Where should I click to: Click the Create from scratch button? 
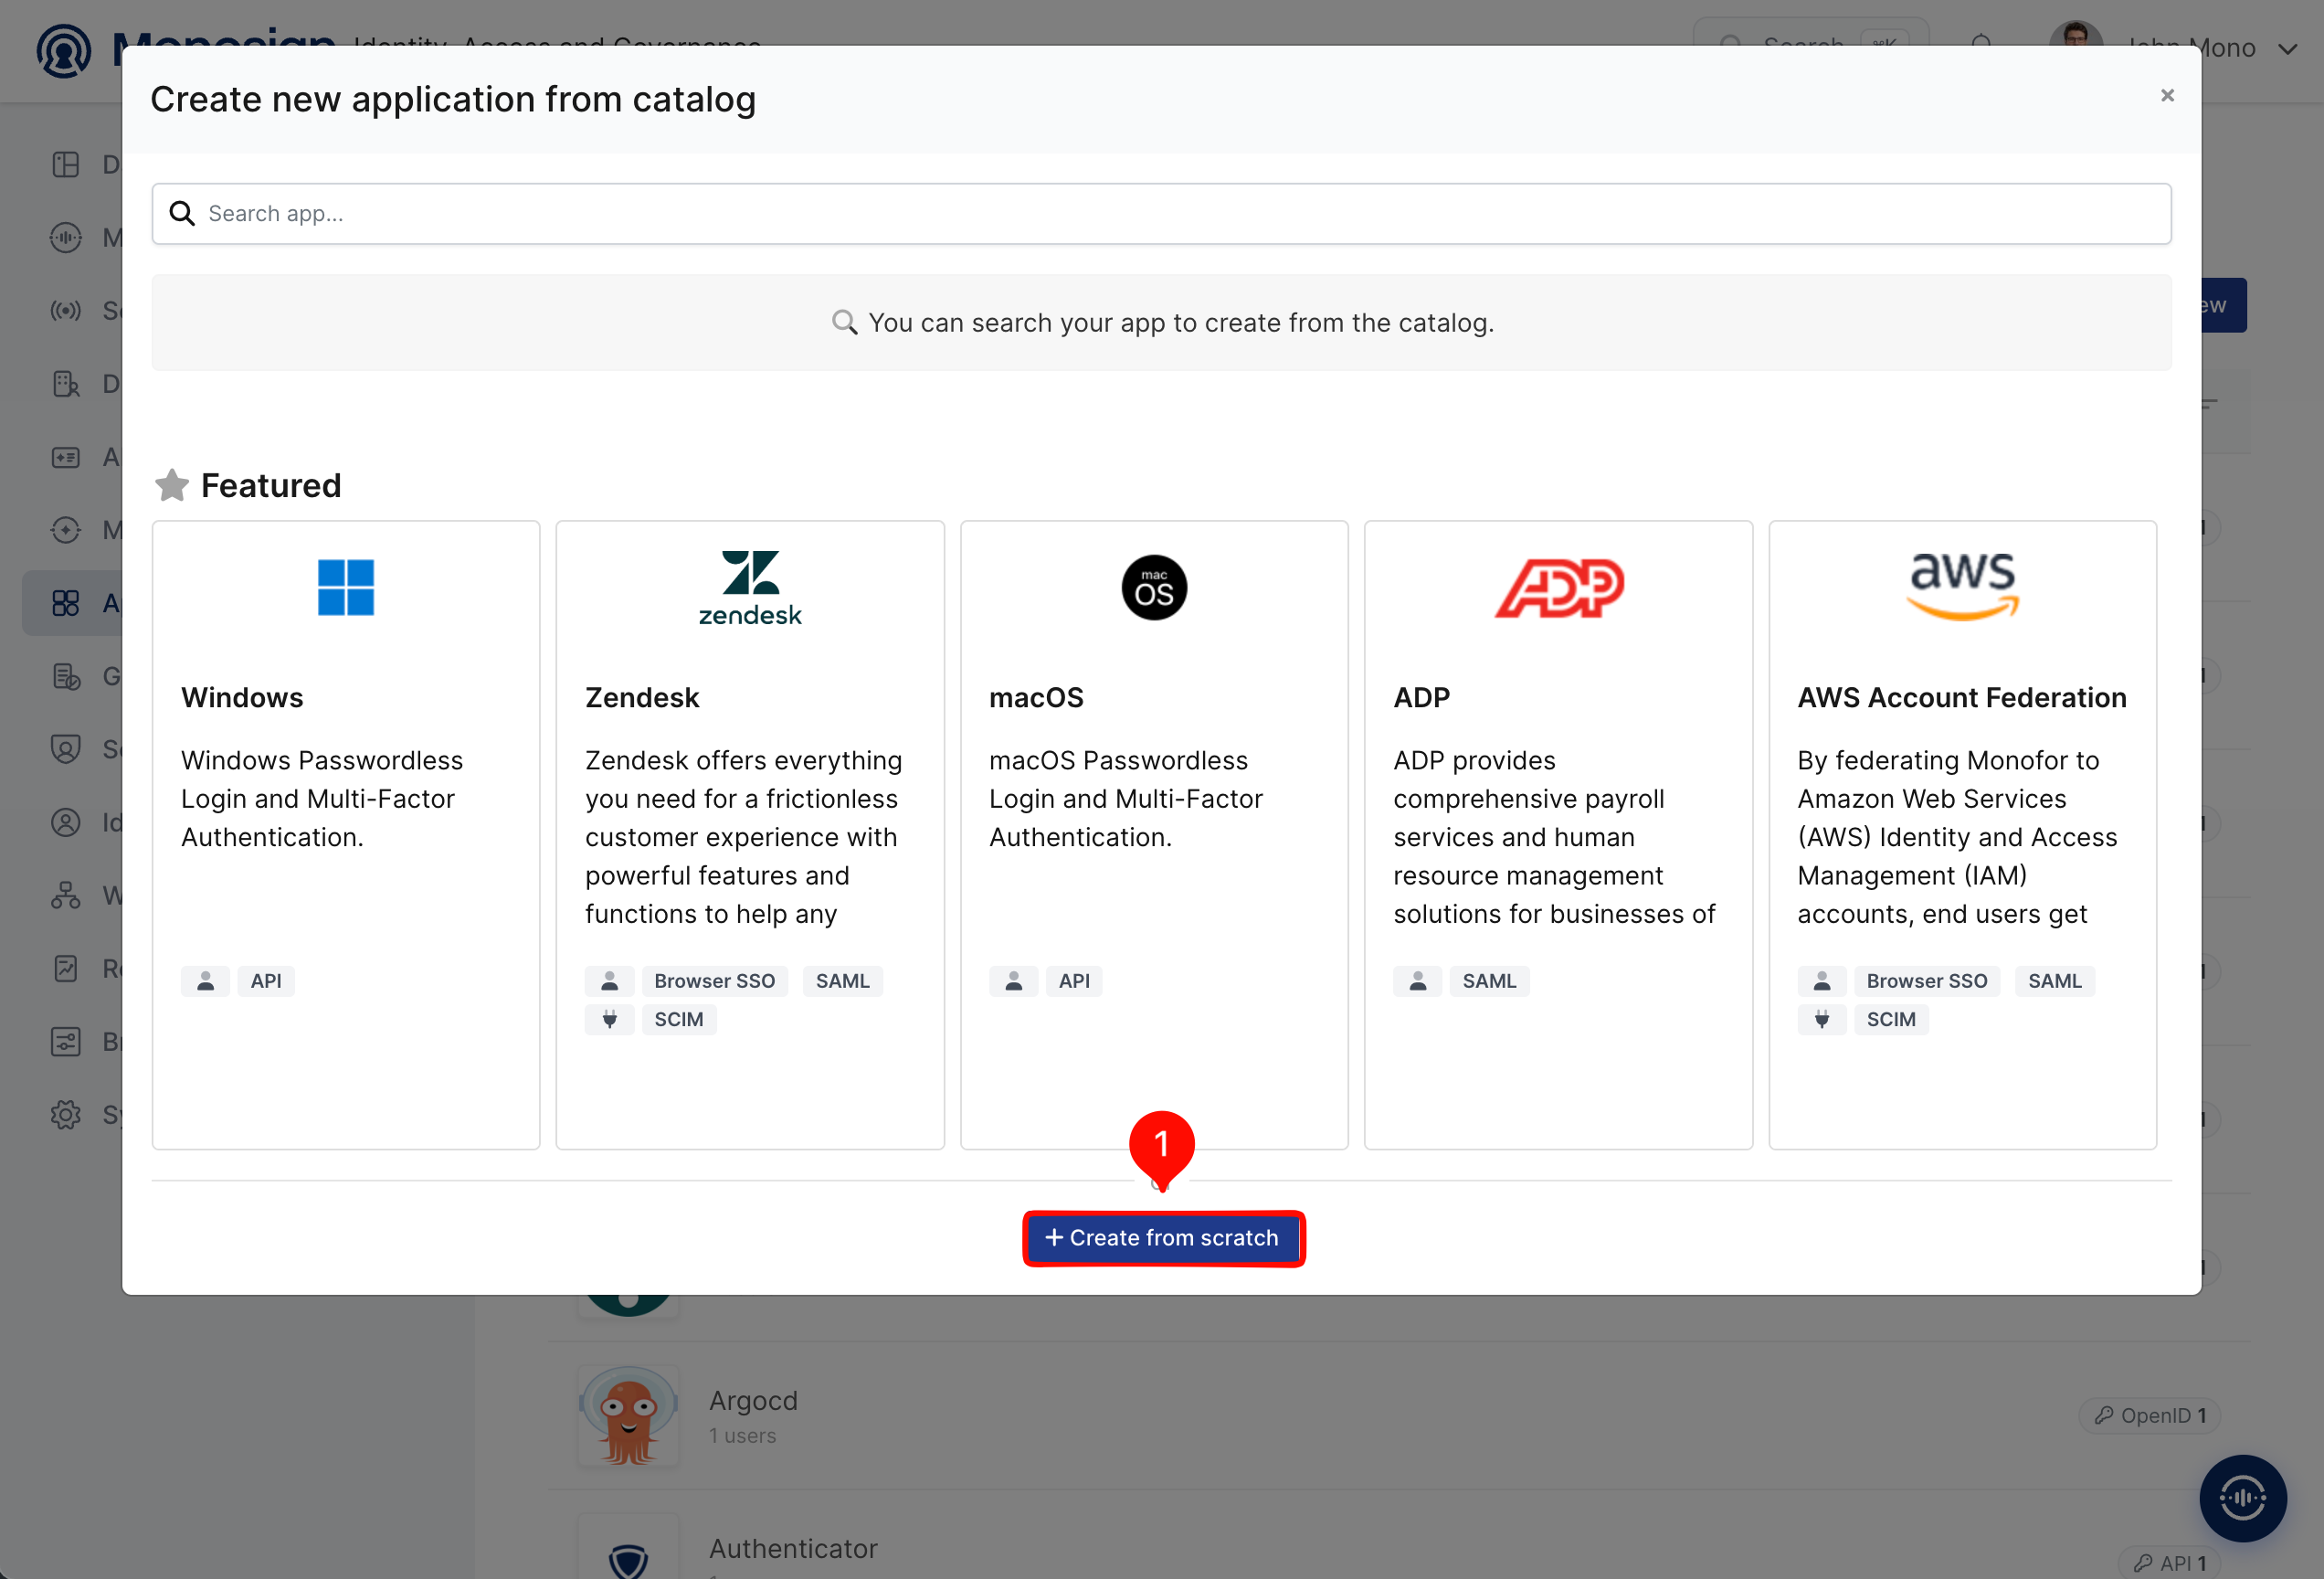tap(1163, 1238)
